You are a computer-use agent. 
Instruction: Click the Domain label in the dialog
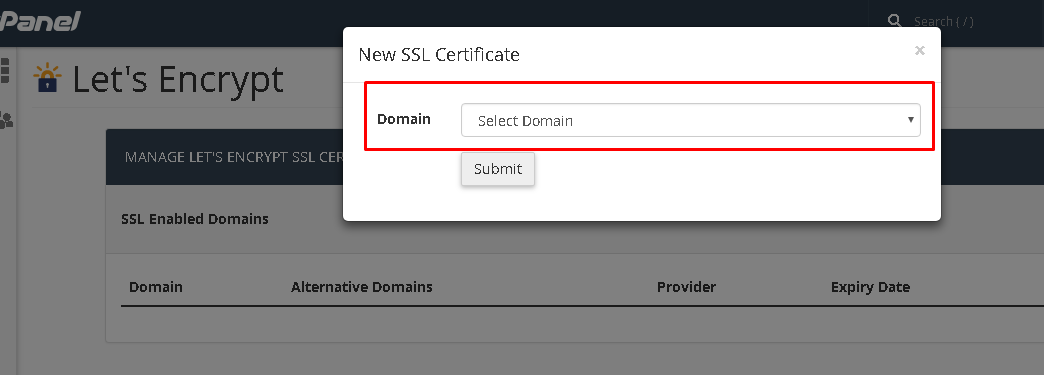[403, 119]
